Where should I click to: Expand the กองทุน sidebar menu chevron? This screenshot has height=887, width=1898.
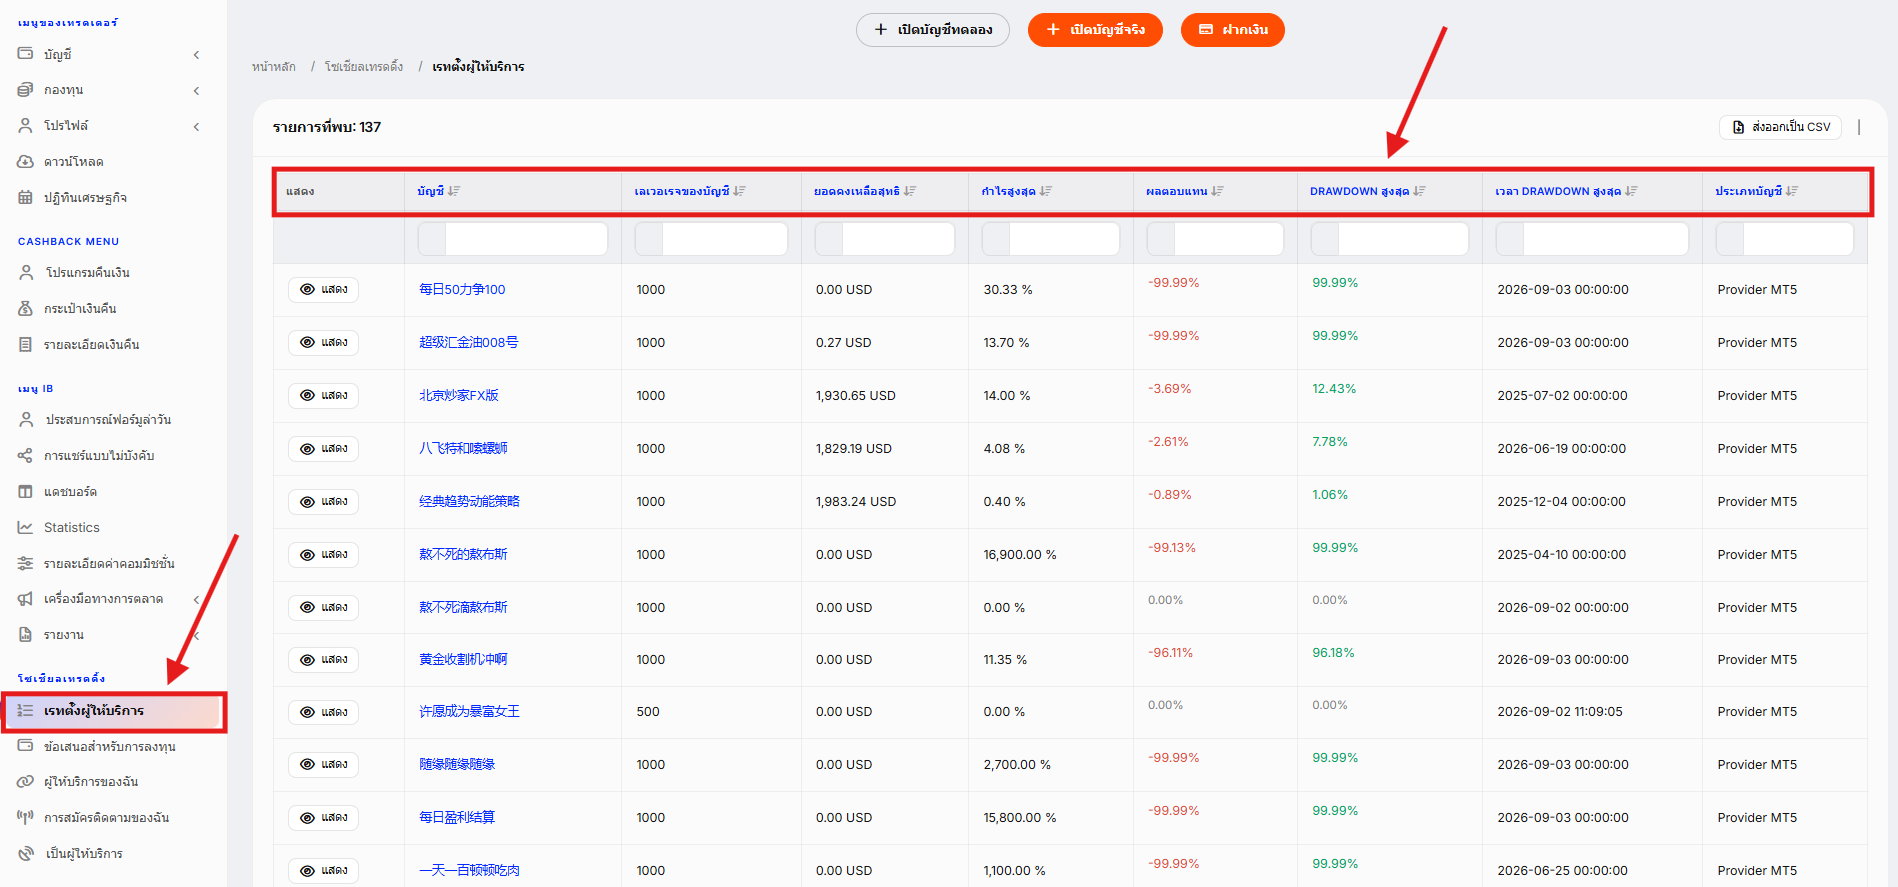click(x=196, y=91)
